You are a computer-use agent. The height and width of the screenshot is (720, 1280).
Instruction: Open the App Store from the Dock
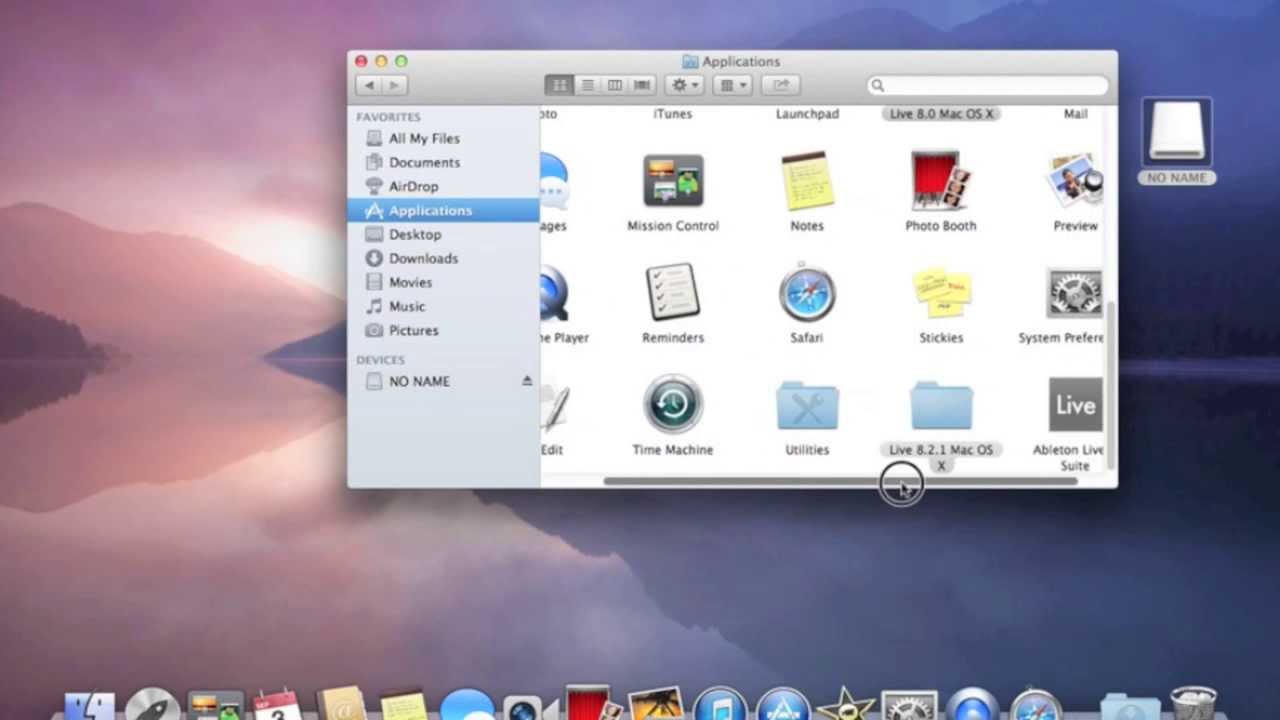tap(783, 704)
